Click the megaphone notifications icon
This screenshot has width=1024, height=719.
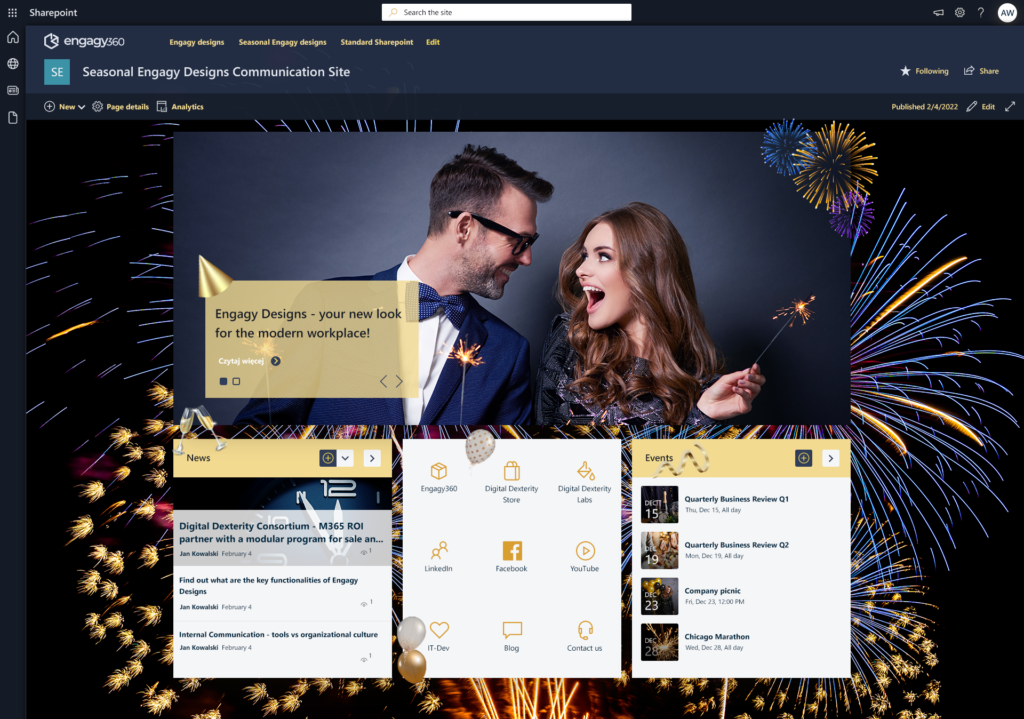[938, 12]
